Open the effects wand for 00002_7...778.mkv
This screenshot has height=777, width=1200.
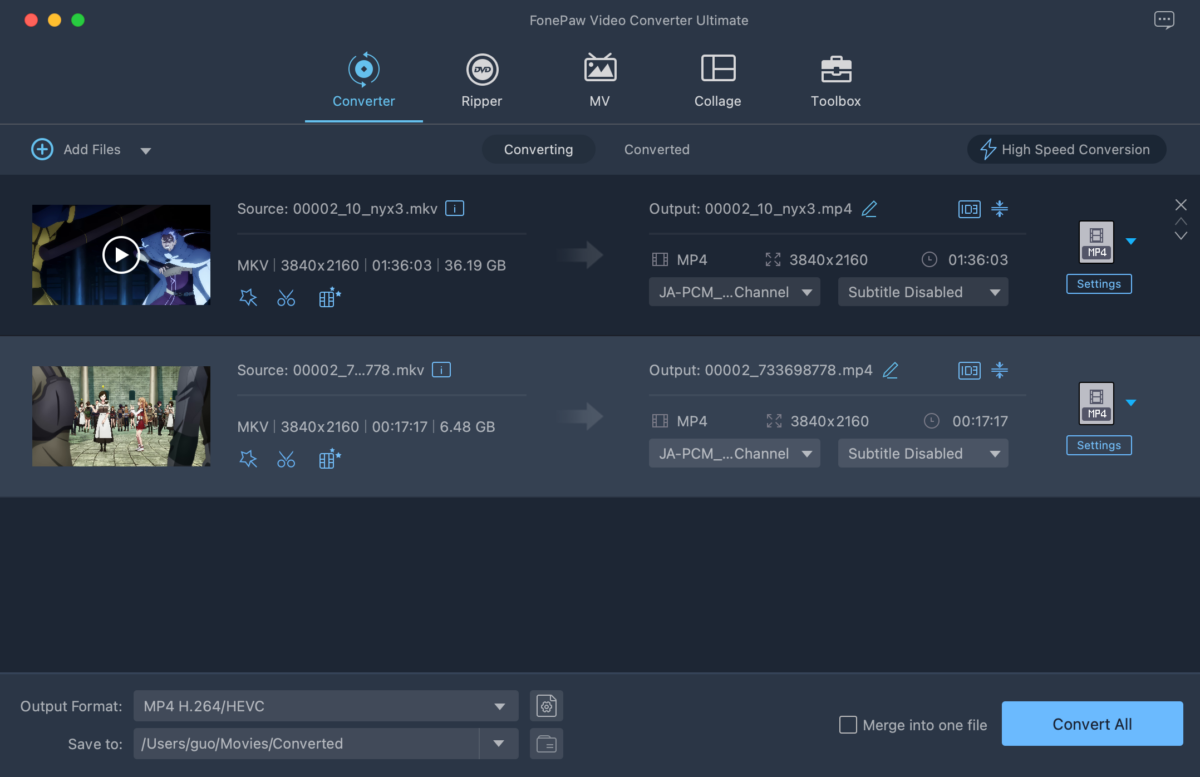coord(248,458)
